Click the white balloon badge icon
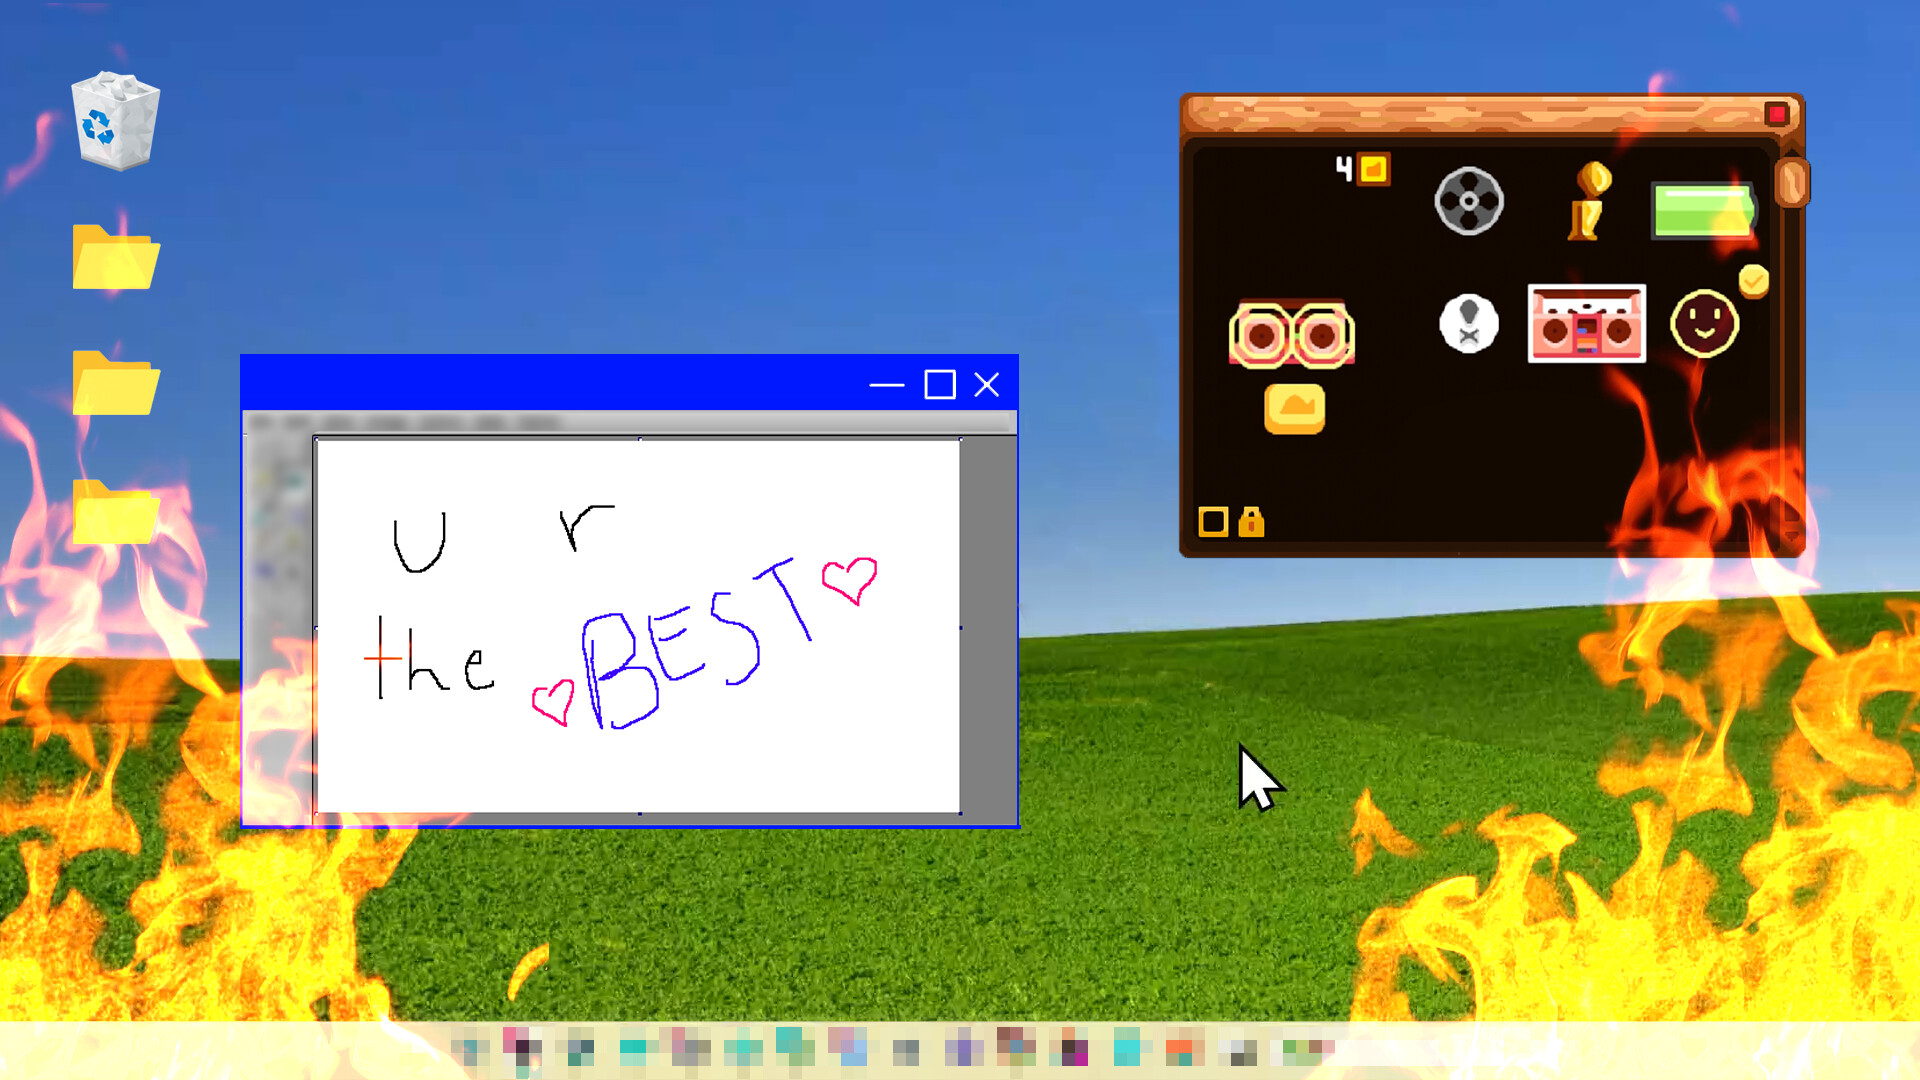The height and width of the screenshot is (1080, 1920). (x=1468, y=324)
